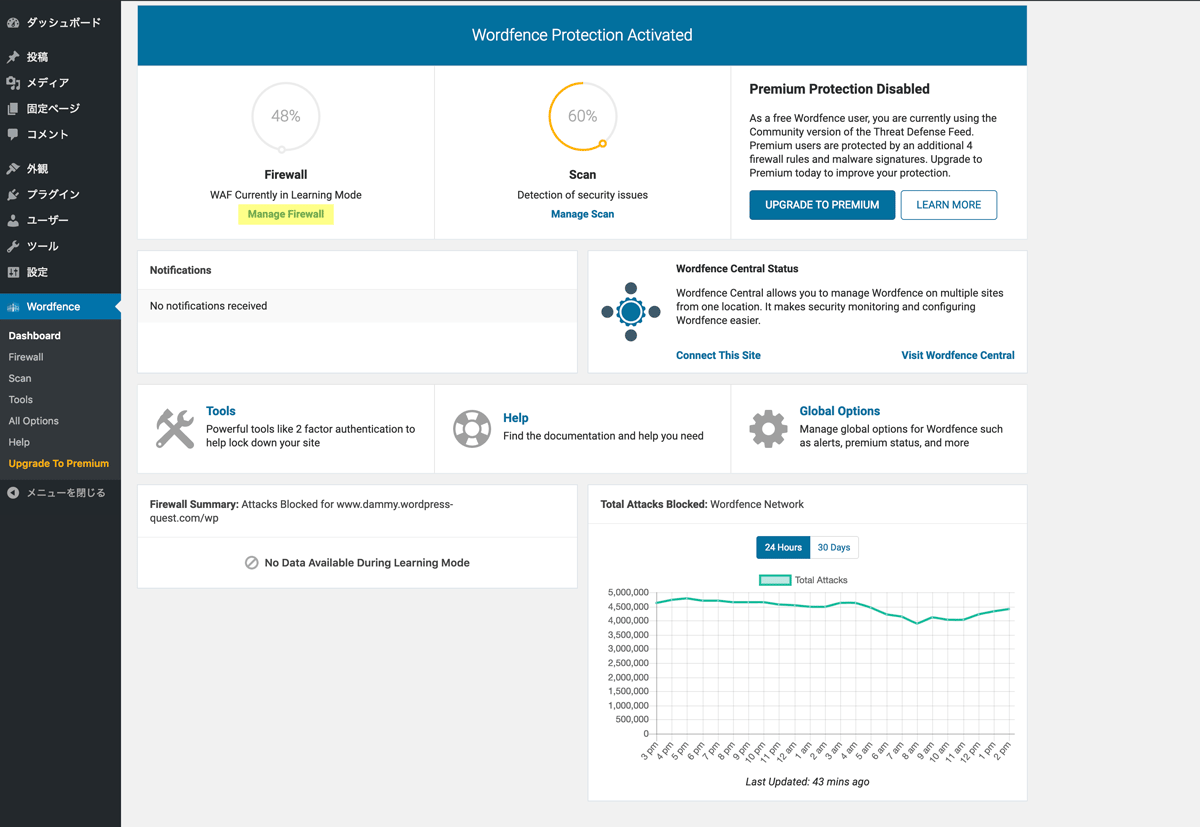Click the Detection of security issues text
Image resolution: width=1200 pixels, height=827 pixels.
coord(583,195)
